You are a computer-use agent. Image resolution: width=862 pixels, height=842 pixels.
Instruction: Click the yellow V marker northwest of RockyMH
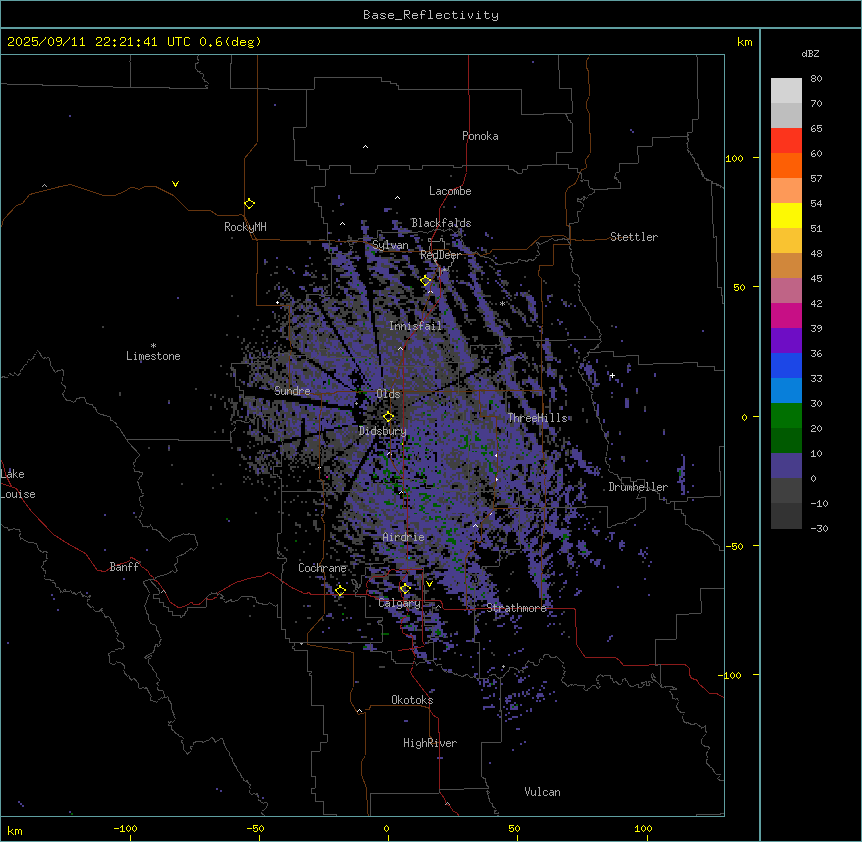point(175,184)
